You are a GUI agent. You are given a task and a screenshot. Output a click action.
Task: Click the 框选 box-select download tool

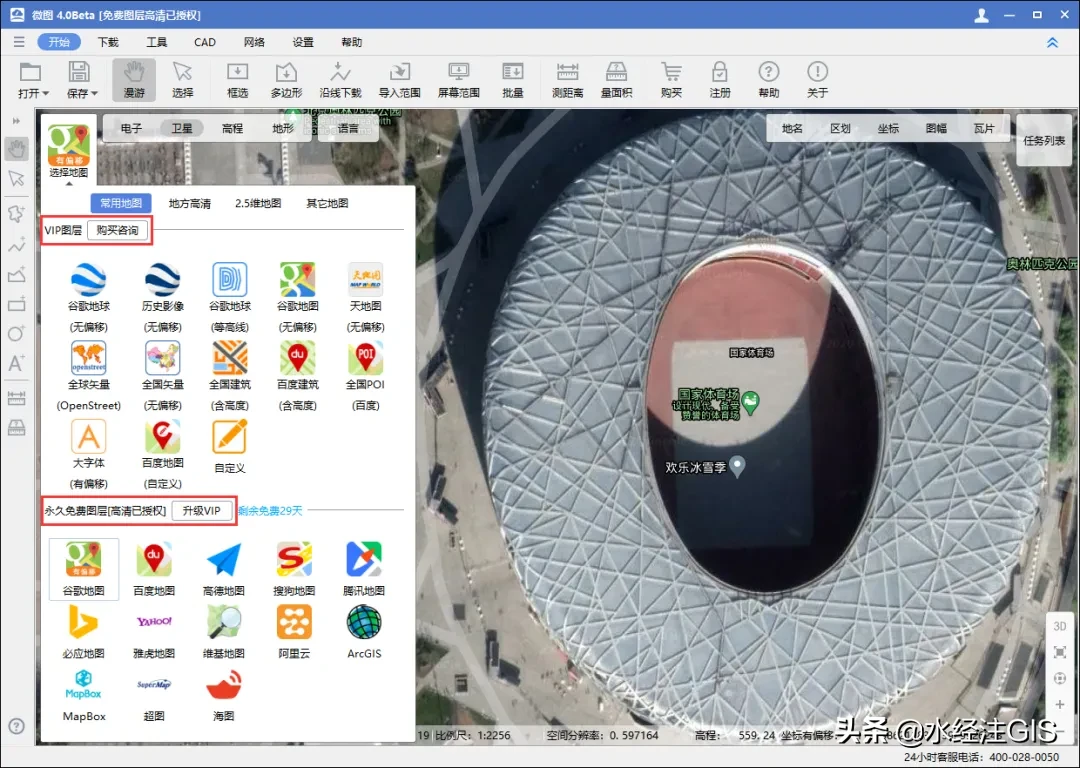(x=238, y=80)
